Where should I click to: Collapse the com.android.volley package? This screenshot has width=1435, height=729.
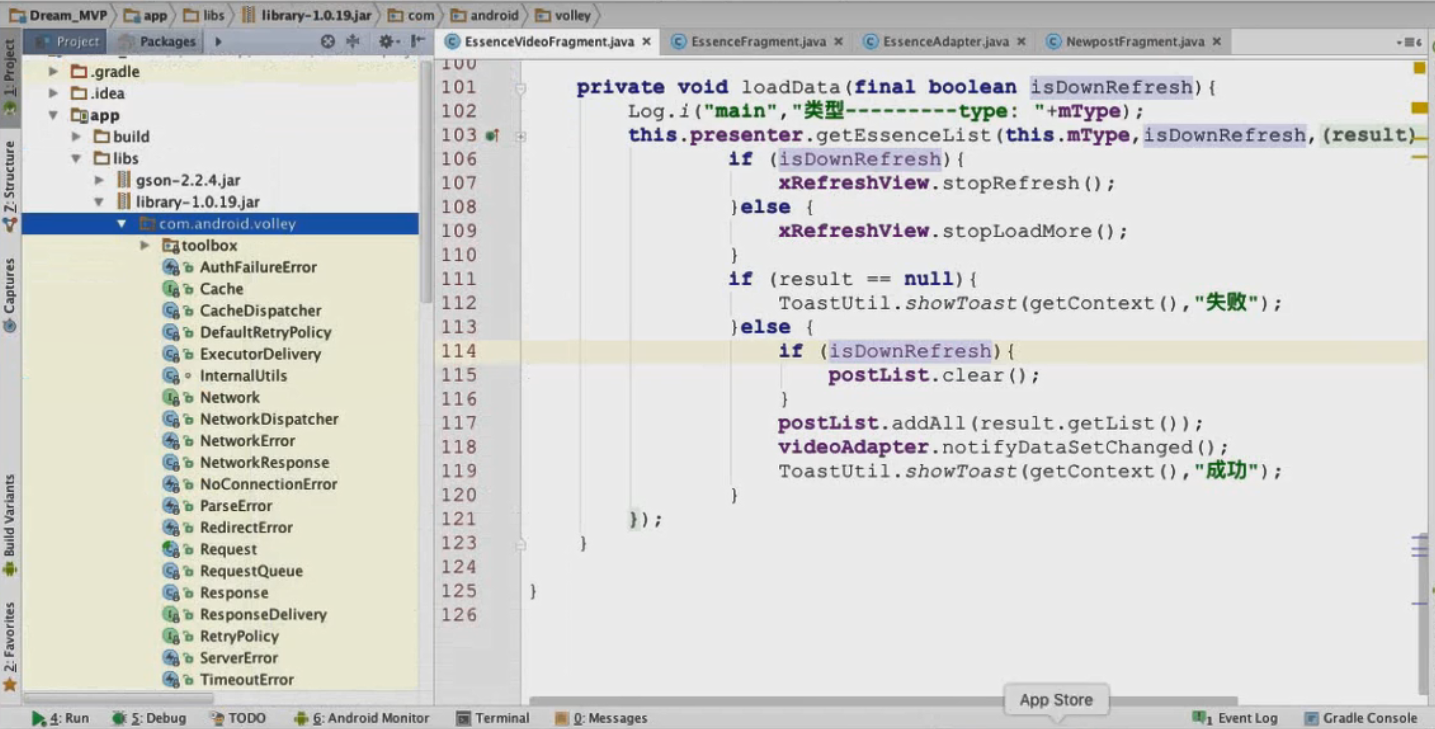(121, 224)
